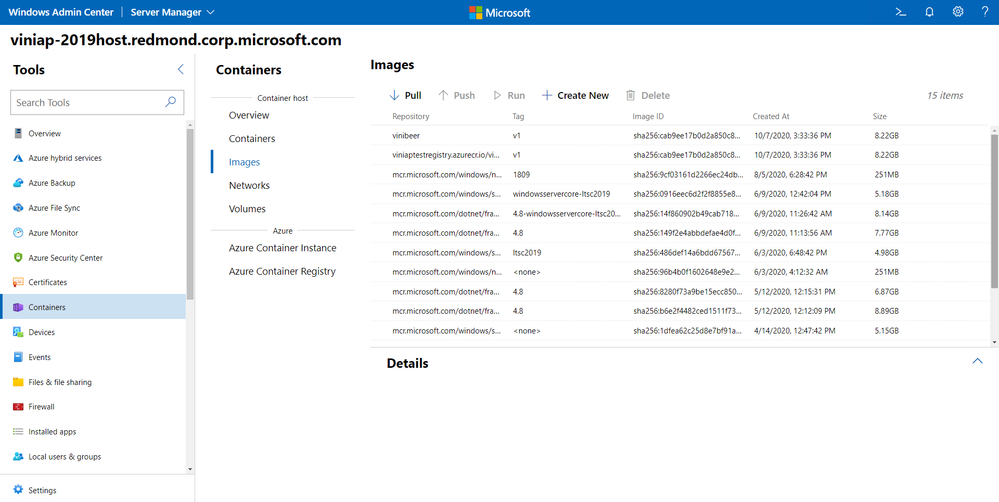Image resolution: width=999 pixels, height=502 pixels.
Task: Select the viniaptestregistry.azurecr.io row
Action: (x=680, y=155)
